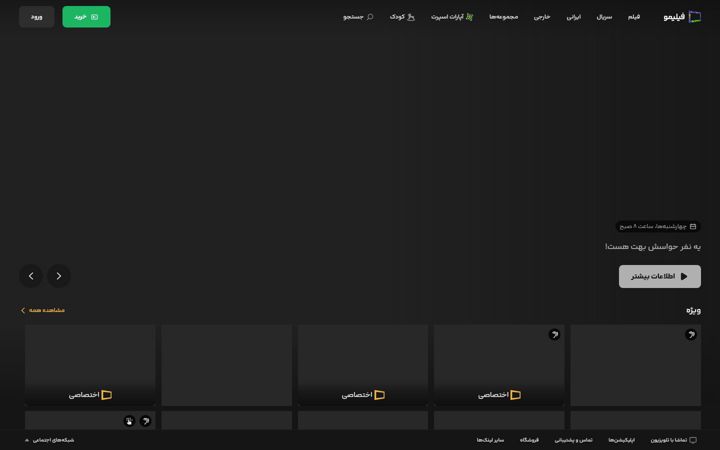Open سایر لینک‌ها in the footer
720x450 pixels.
pos(490,440)
